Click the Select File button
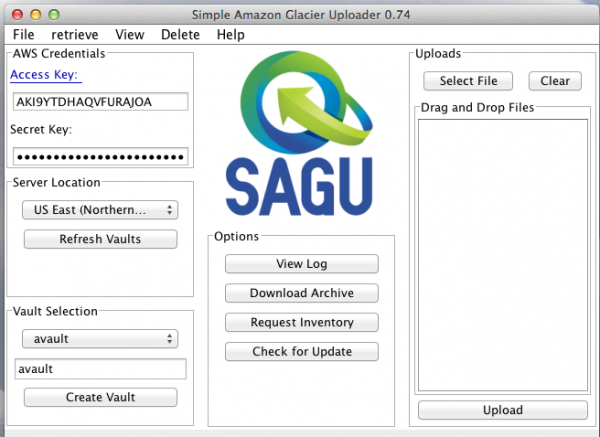The image size is (600, 437). 468,81
